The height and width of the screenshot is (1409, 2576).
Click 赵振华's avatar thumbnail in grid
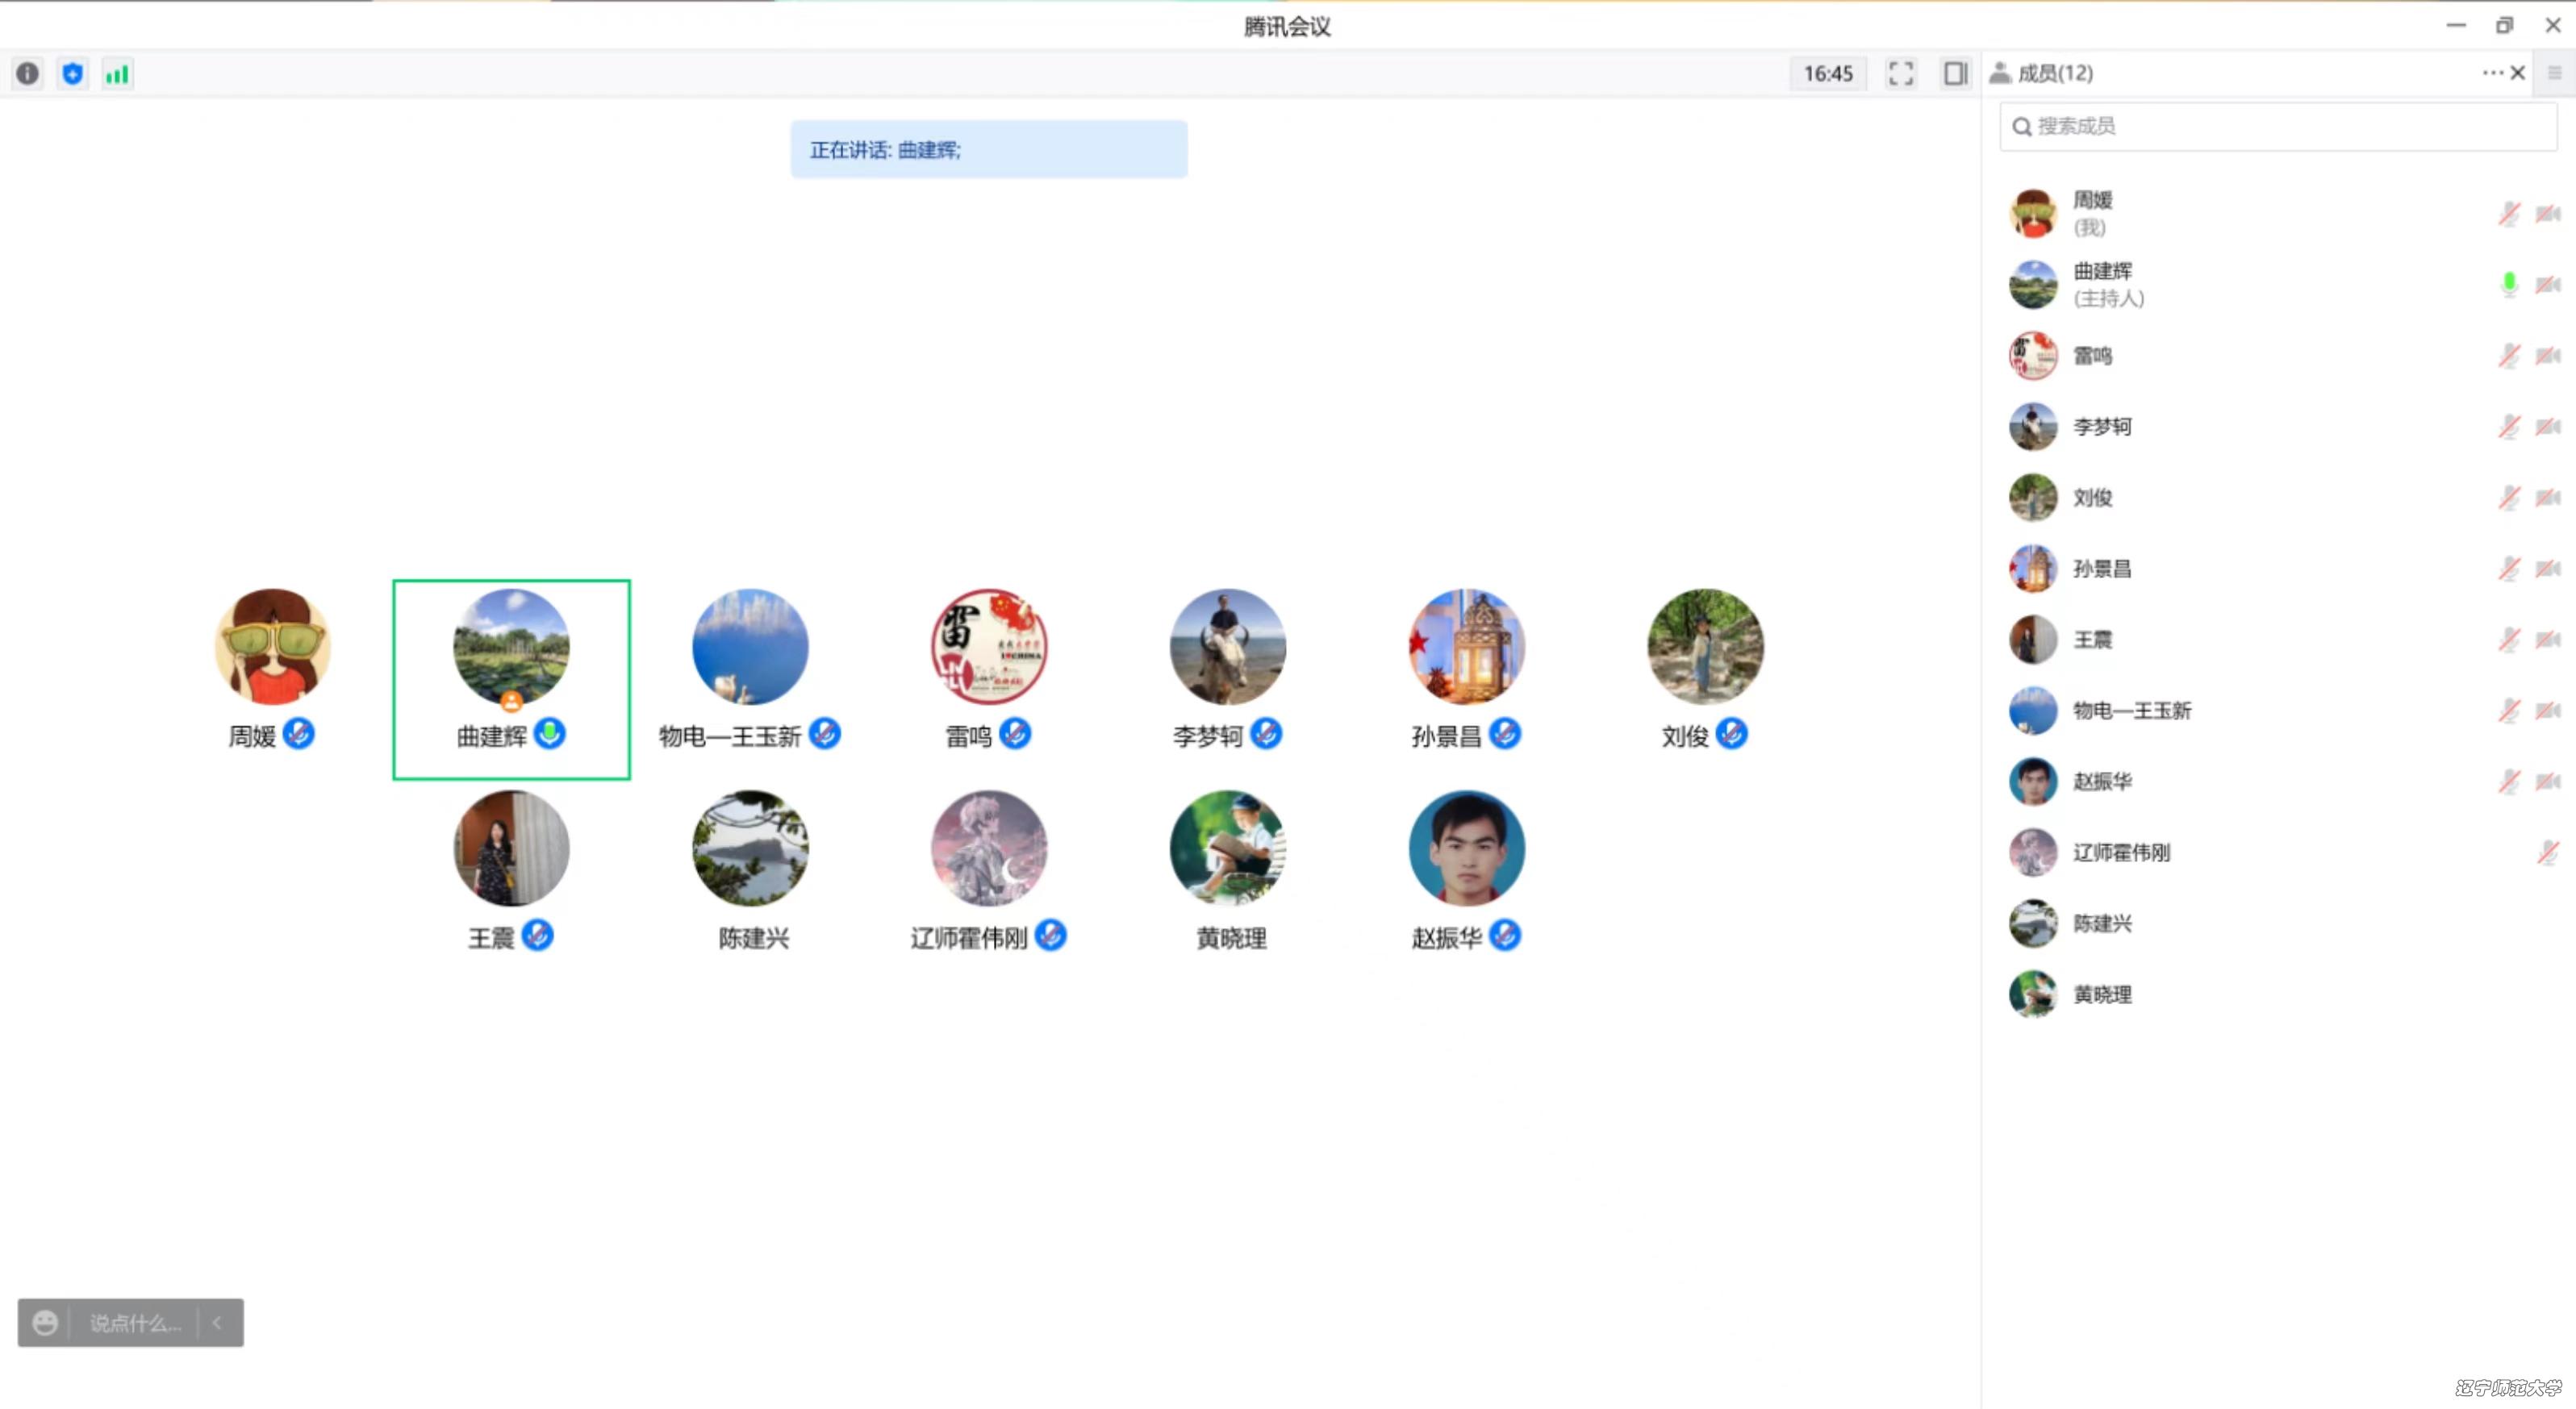(1466, 847)
